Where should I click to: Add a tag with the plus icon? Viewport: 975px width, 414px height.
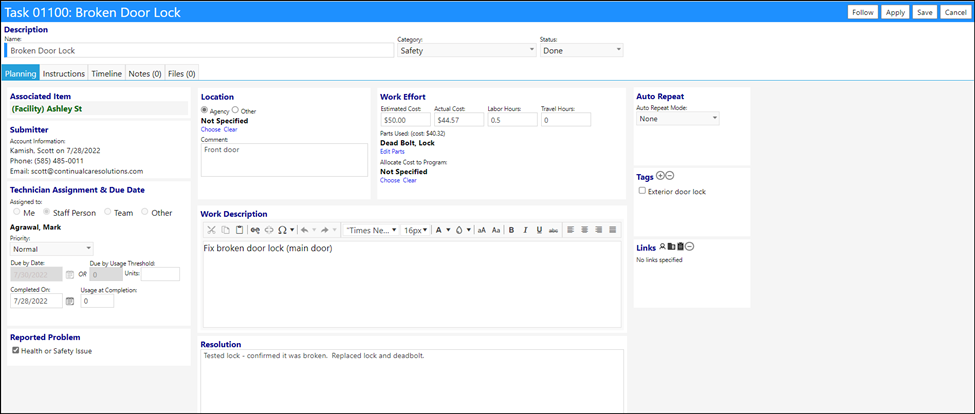click(x=660, y=176)
